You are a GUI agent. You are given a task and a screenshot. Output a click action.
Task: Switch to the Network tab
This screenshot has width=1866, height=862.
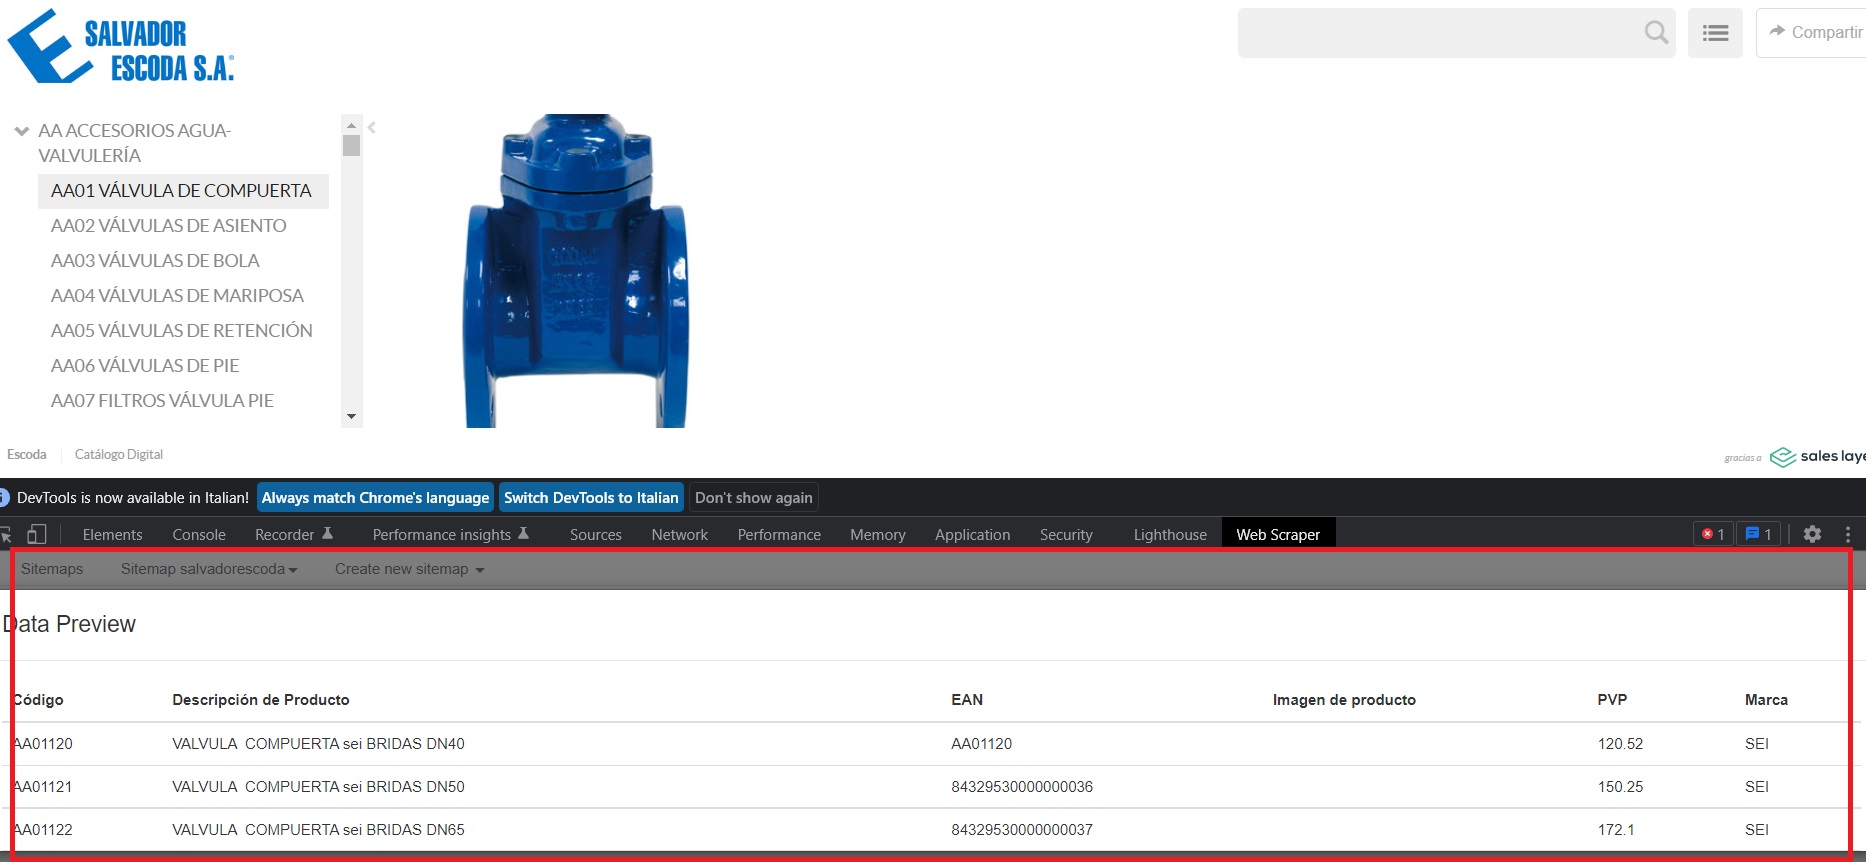pos(679,535)
